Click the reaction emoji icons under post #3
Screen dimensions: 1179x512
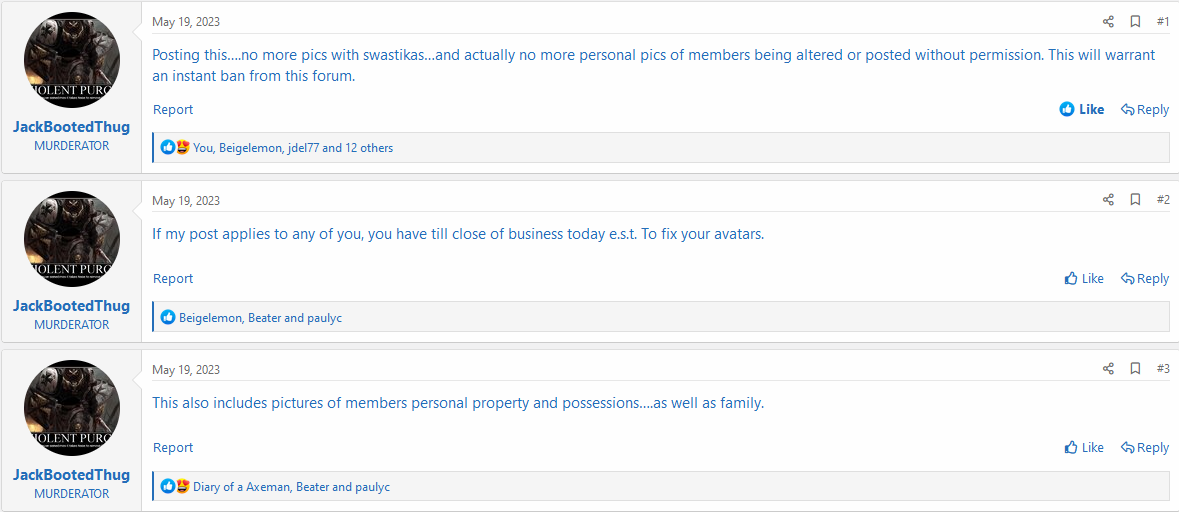click(175, 486)
